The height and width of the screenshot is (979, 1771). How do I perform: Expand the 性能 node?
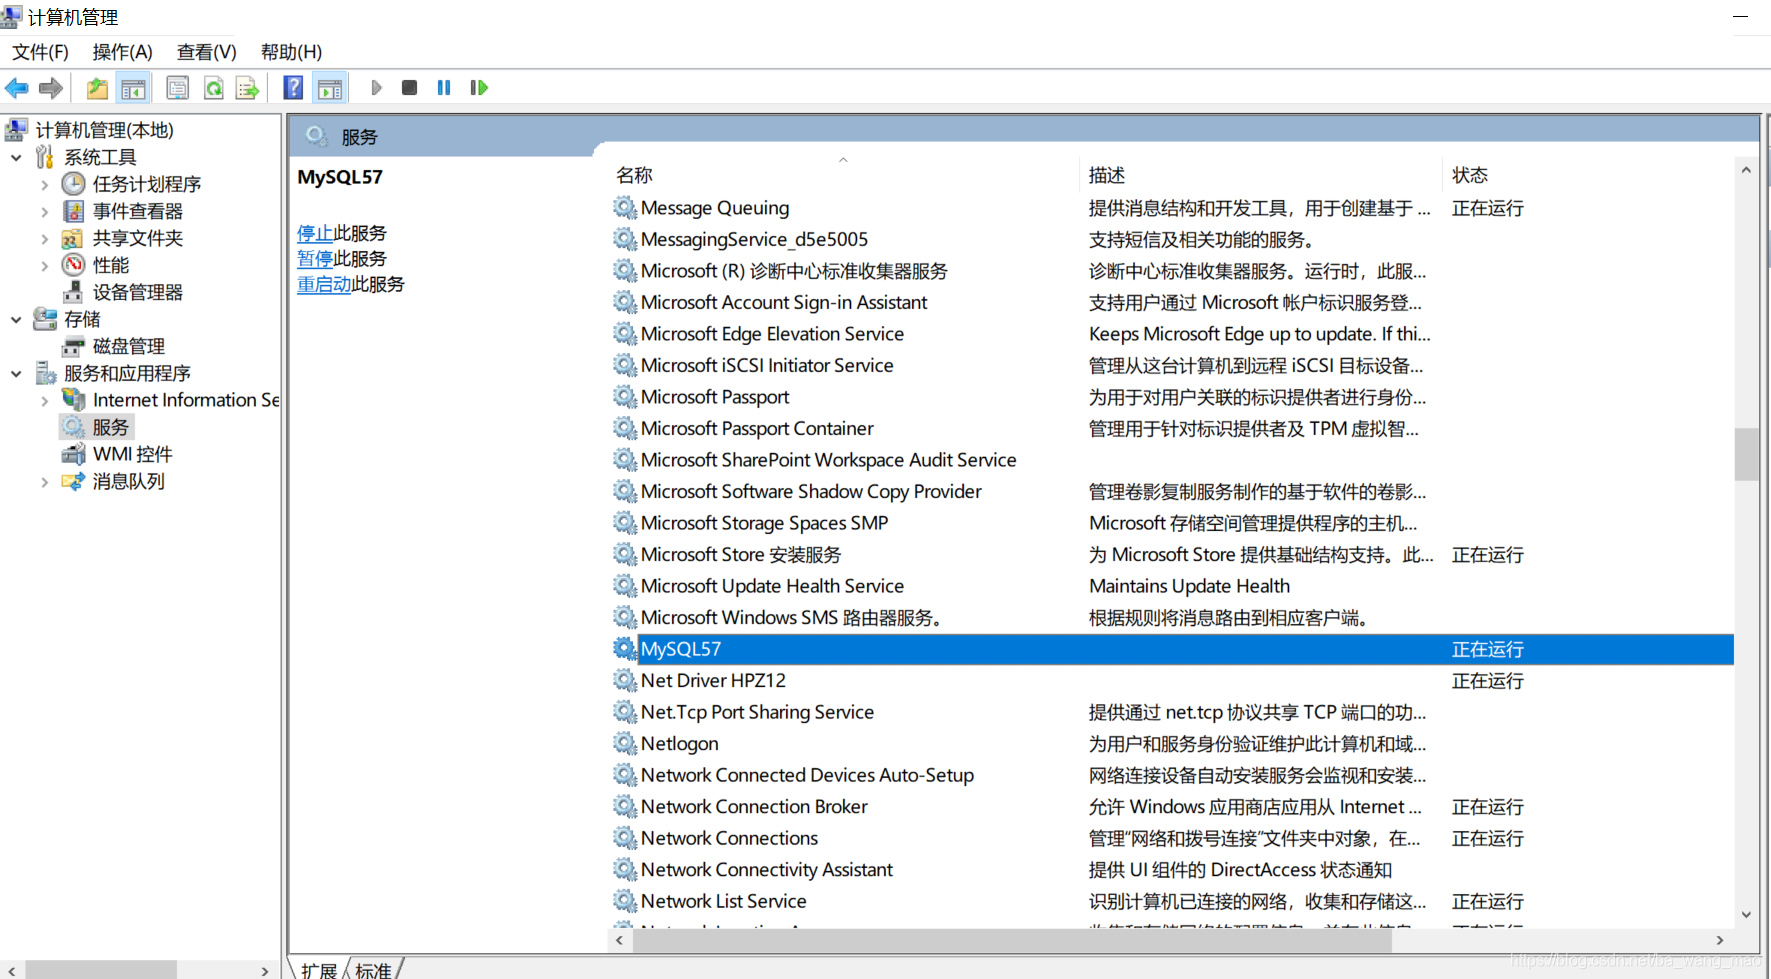click(44, 265)
